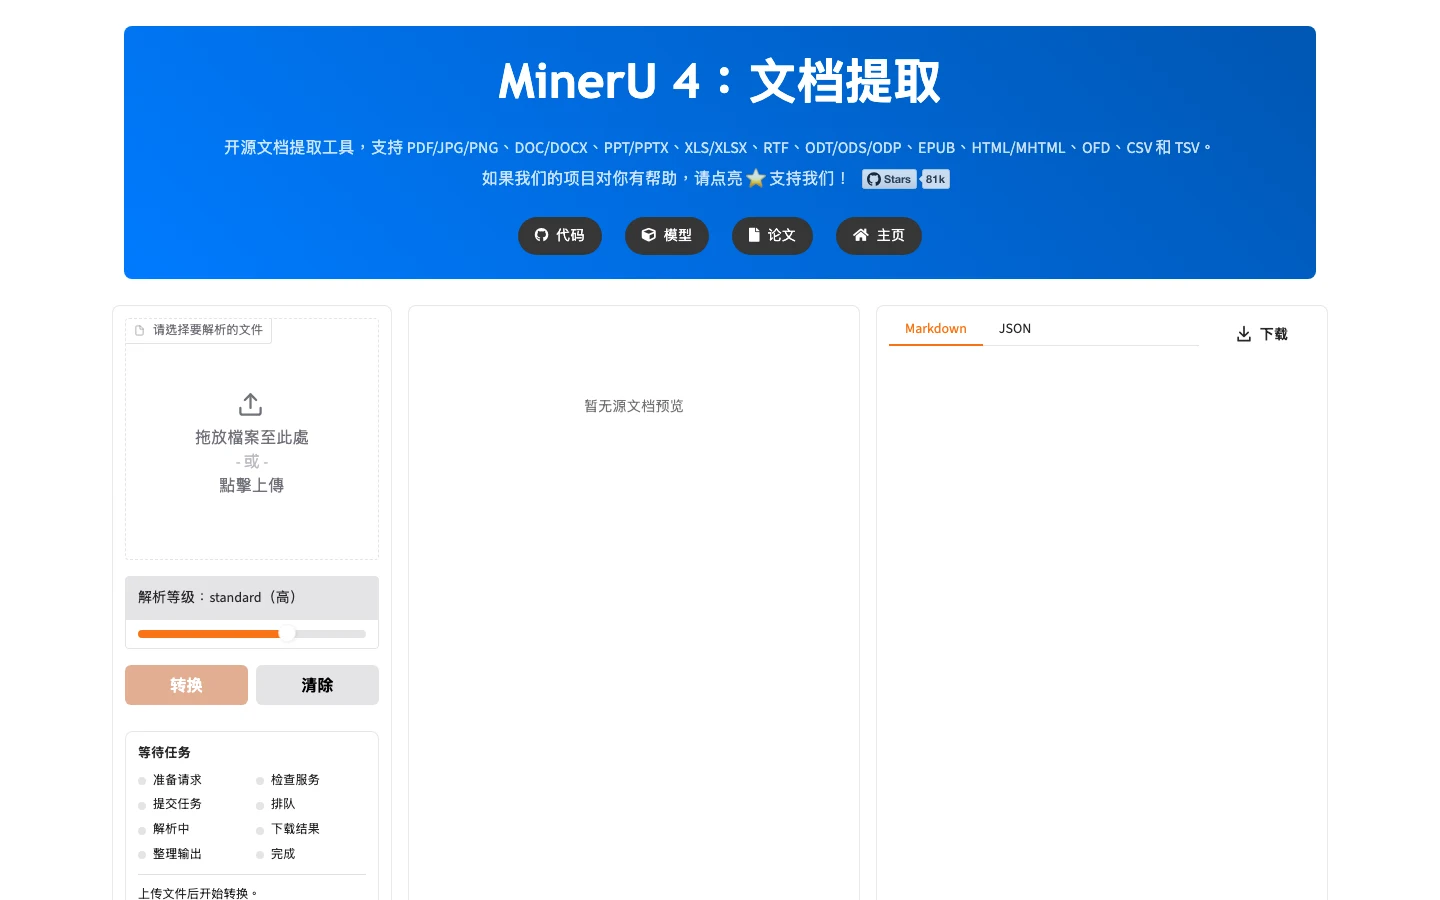Click 點擊上傳 to upload a file
The image size is (1440, 900).
pyautogui.click(x=251, y=485)
